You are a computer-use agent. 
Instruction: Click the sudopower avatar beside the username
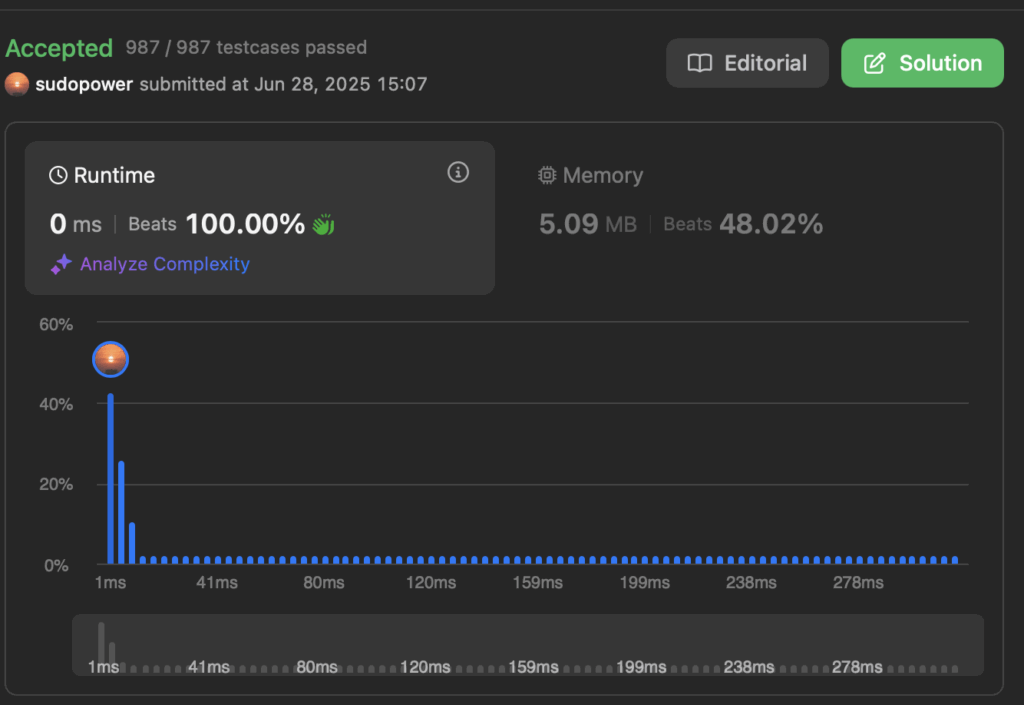coord(17,84)
